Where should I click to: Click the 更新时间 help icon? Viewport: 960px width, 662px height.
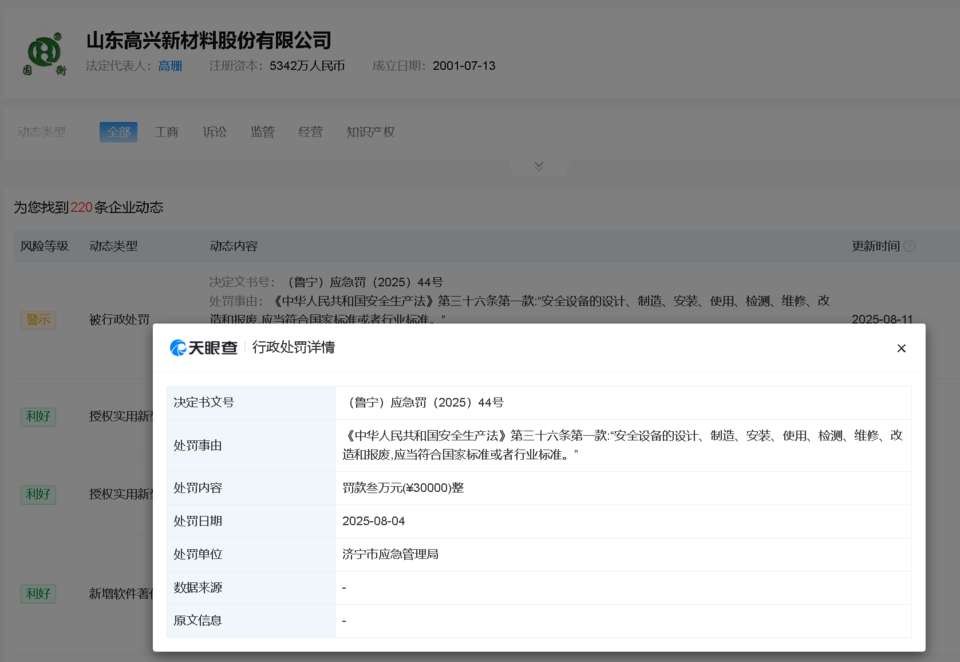click(910, 246)
